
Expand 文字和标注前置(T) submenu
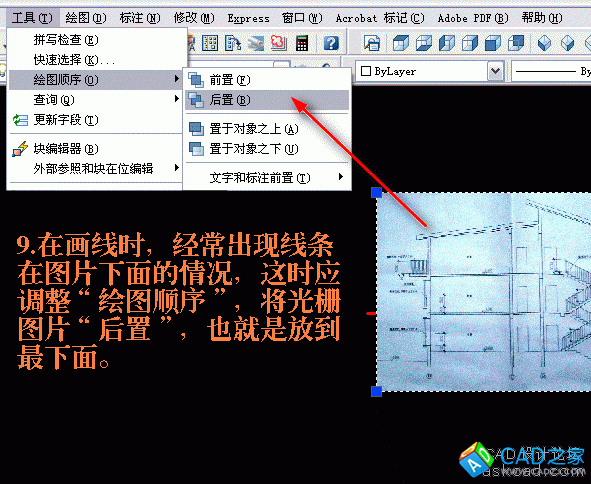[x=267, y=177]
